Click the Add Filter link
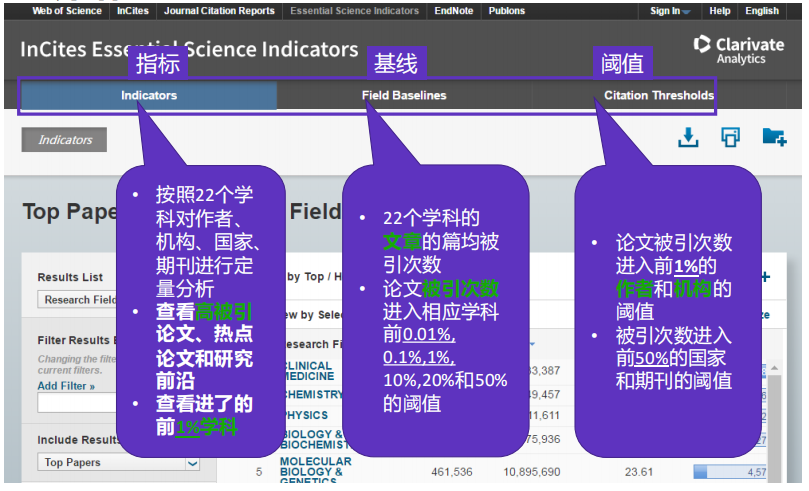This screenshot has width=809, height=491. pos(66,386)
